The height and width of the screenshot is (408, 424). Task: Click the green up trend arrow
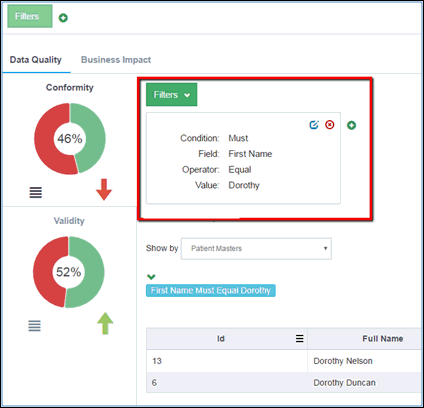coord(105,323)
